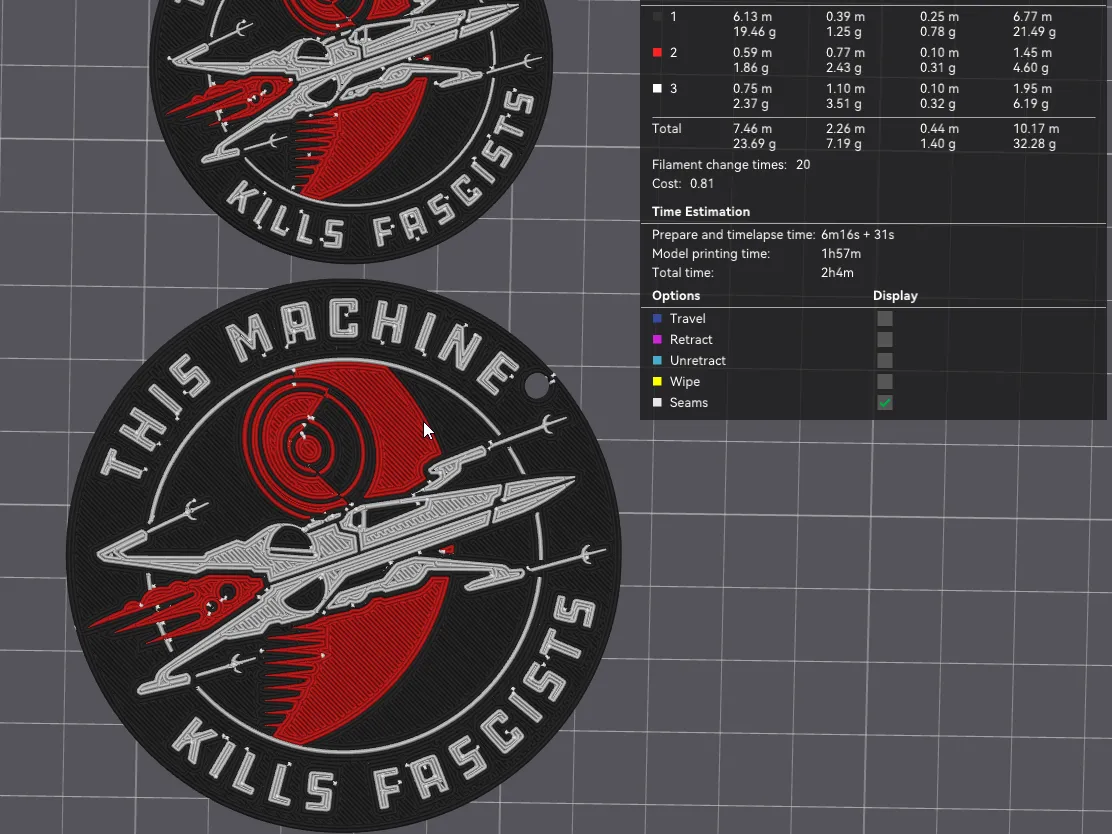Click the Filament change times value 20
Image resolution: width=1112 pixels, height=834 pixels.
pos(803,165)
